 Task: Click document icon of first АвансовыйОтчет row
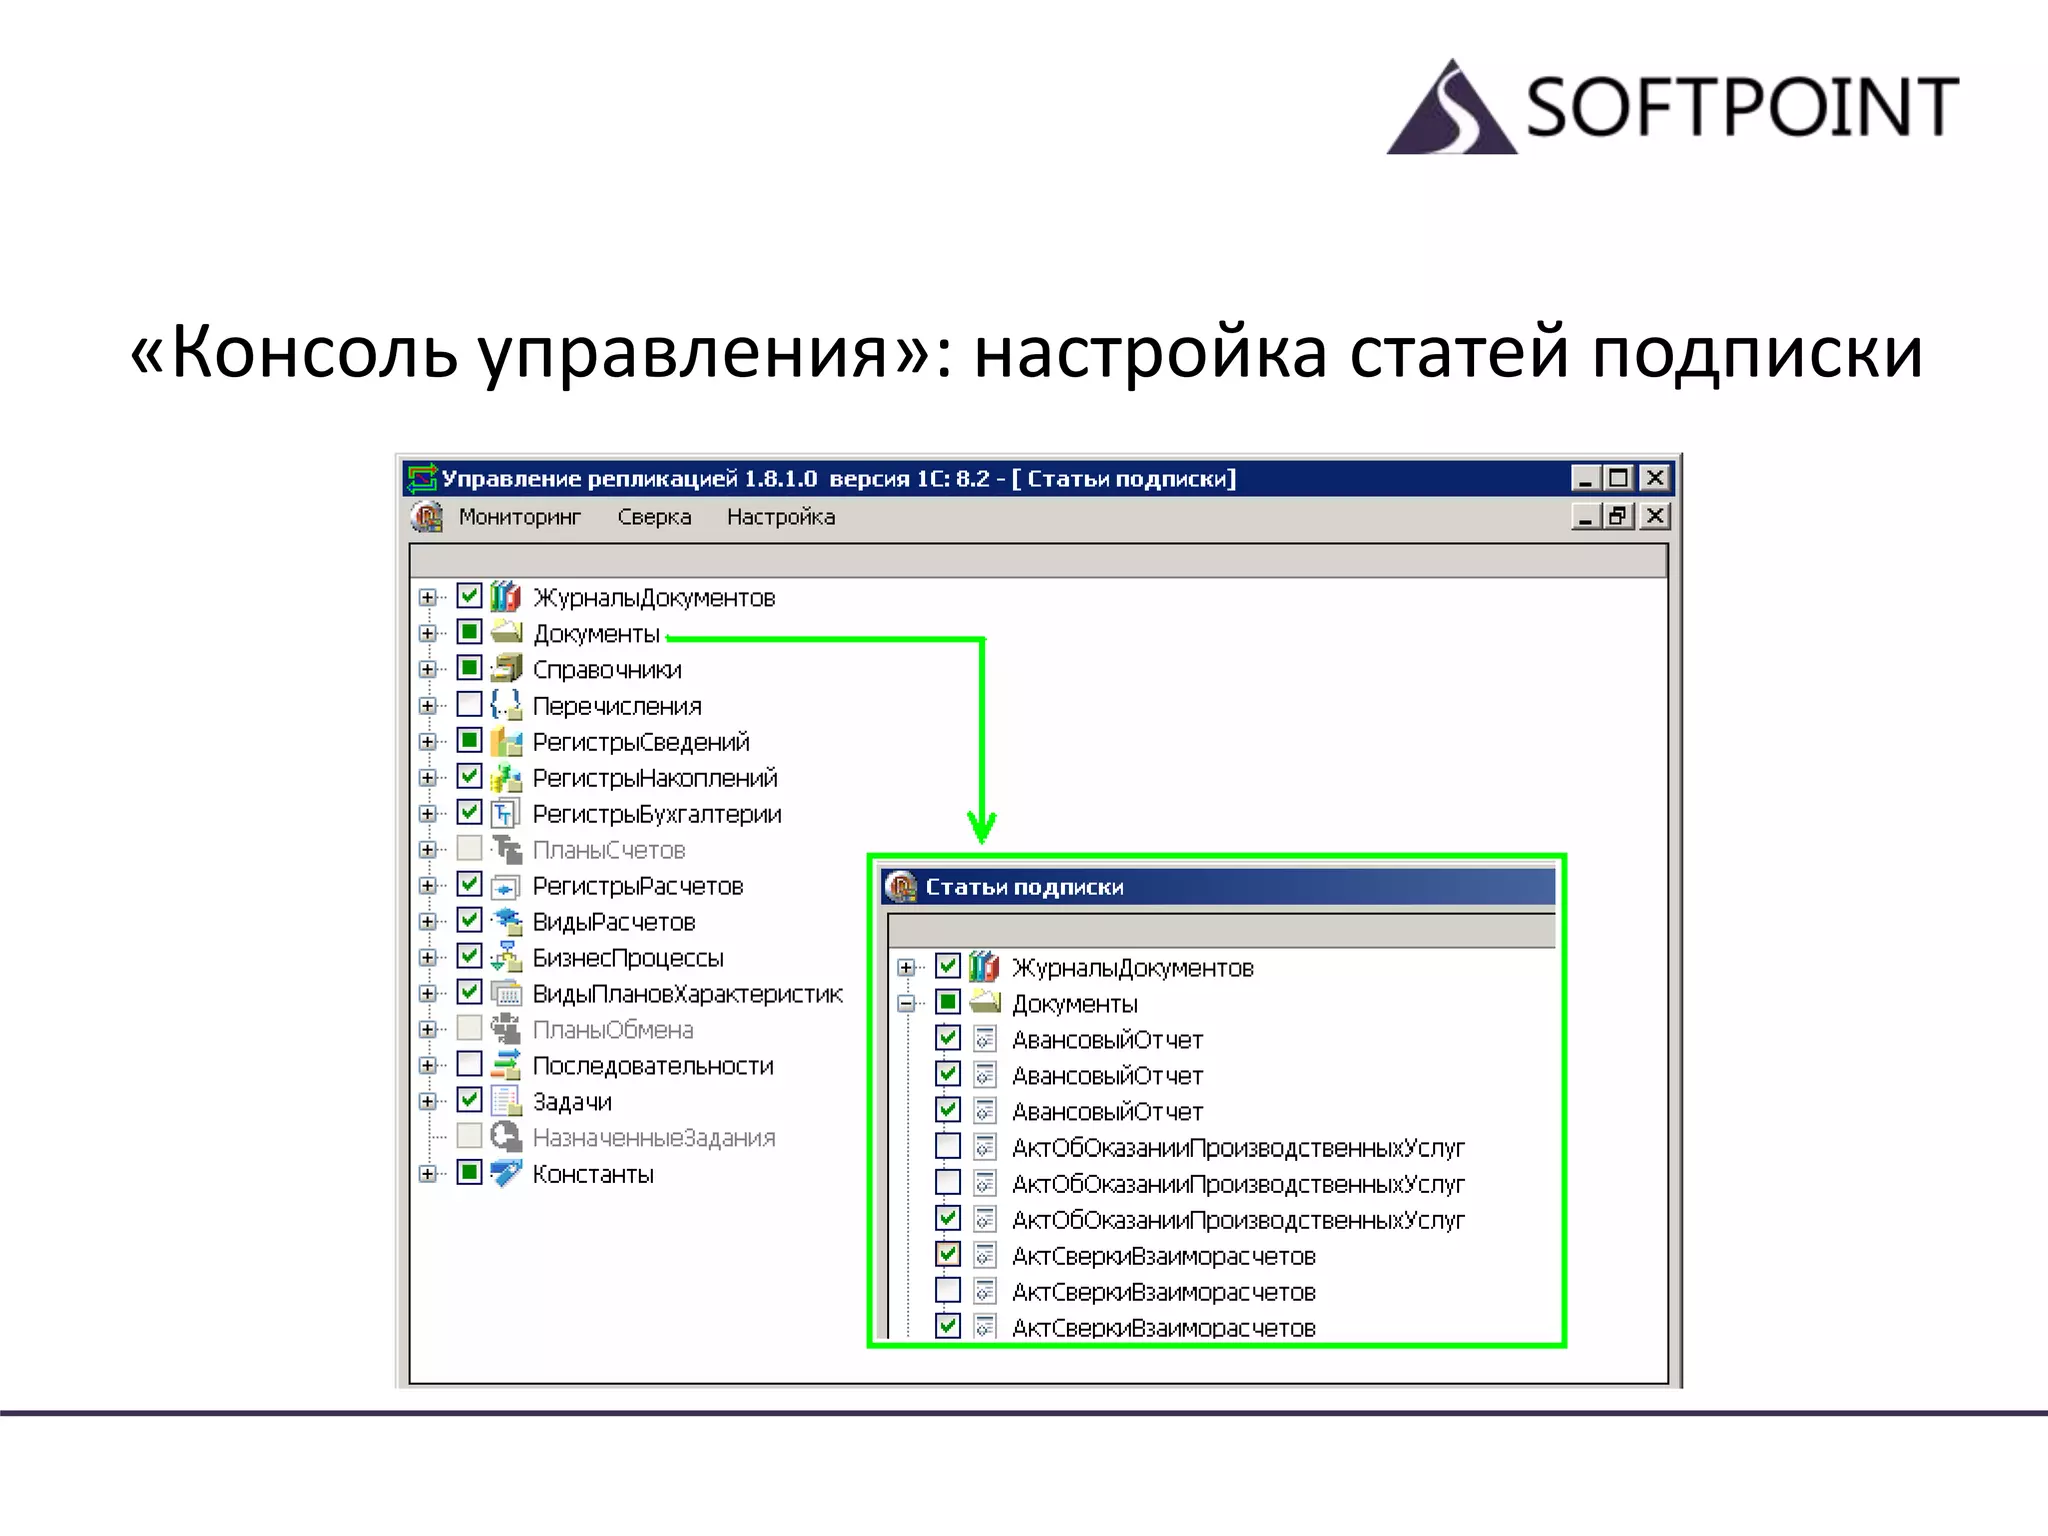(x=985, y=1039)
